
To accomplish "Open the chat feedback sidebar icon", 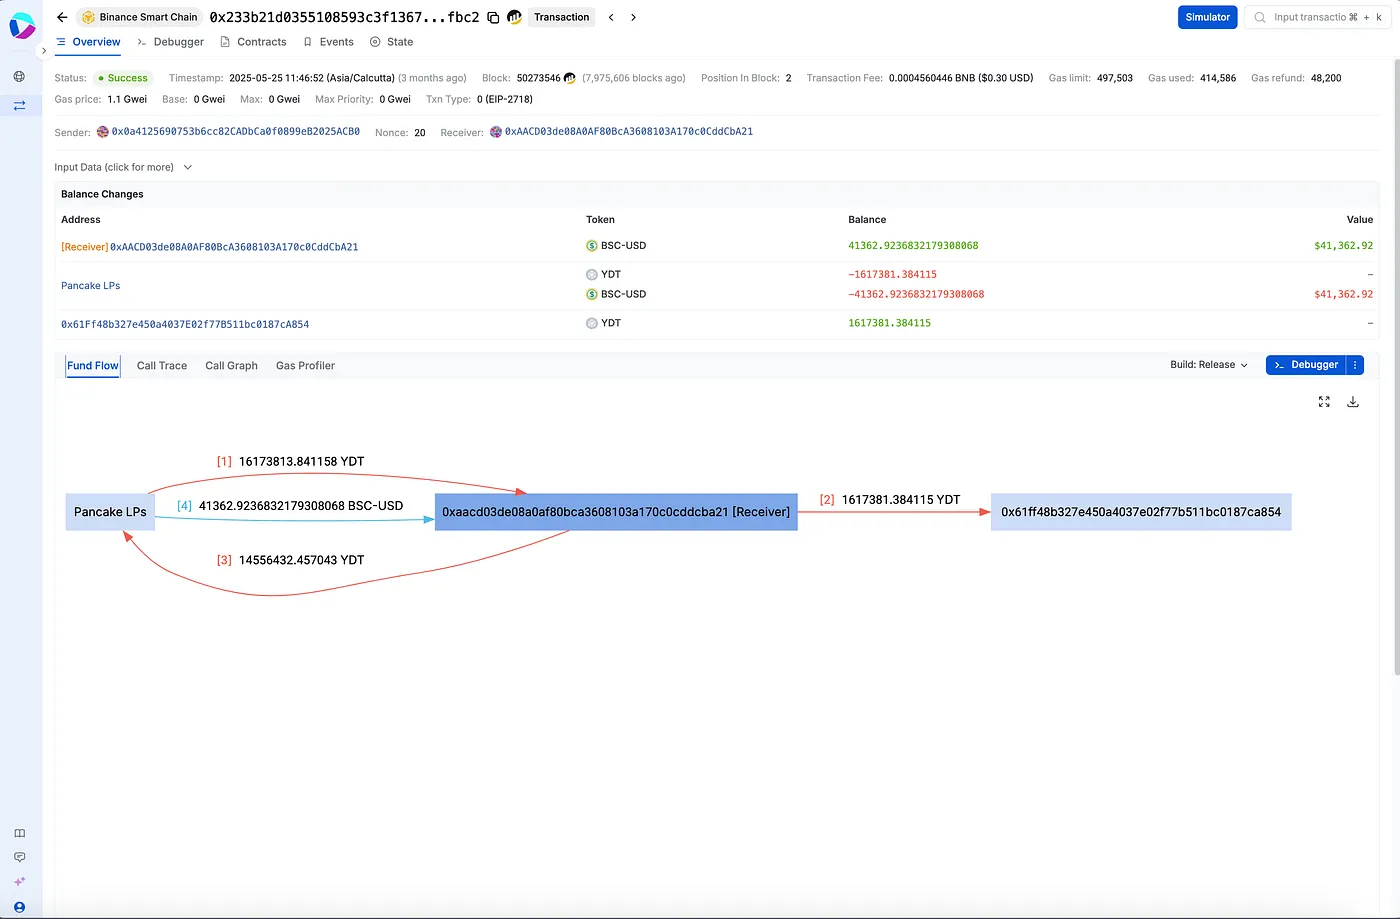I will pos(19,857).
